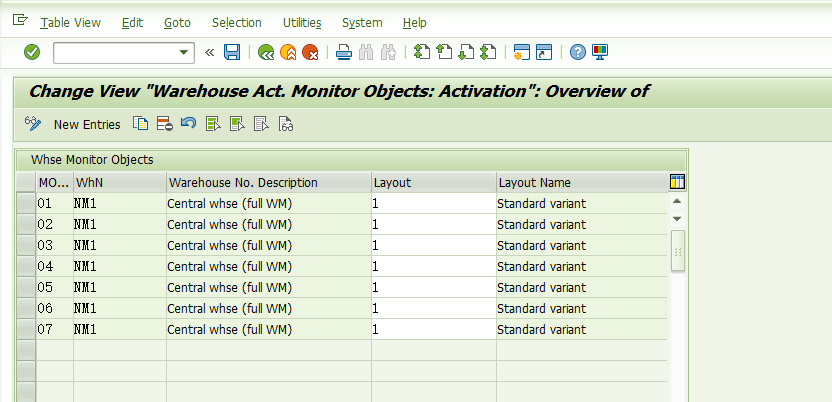Image resolution: width=832 pixels, height=402 pixels.
Task: Click the vertical scrollbar thumb
Action: [x=678, y=251]
